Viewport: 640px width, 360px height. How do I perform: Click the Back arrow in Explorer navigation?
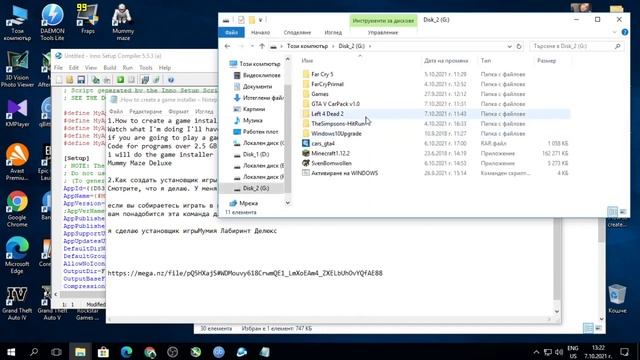(x=227, y=46)
